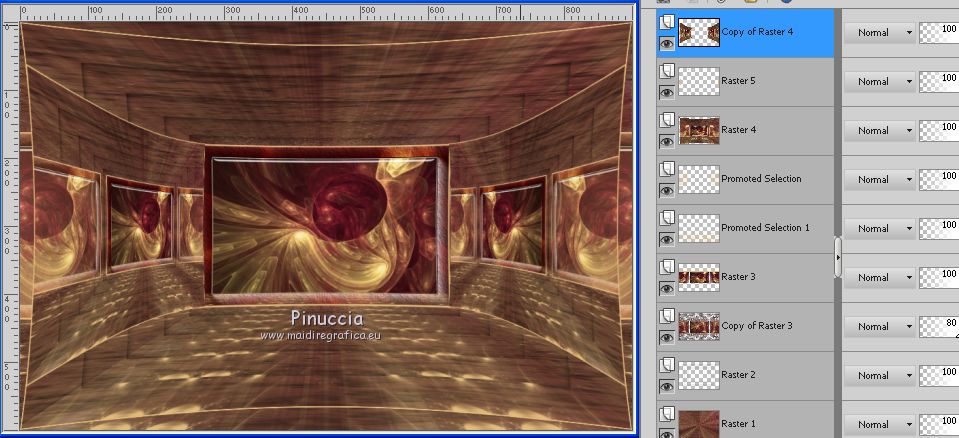Click the opacity slider for the Promoted Selection row
Image resolution: width=959 pixels, height=438 pixels.
tap(939, 179)
